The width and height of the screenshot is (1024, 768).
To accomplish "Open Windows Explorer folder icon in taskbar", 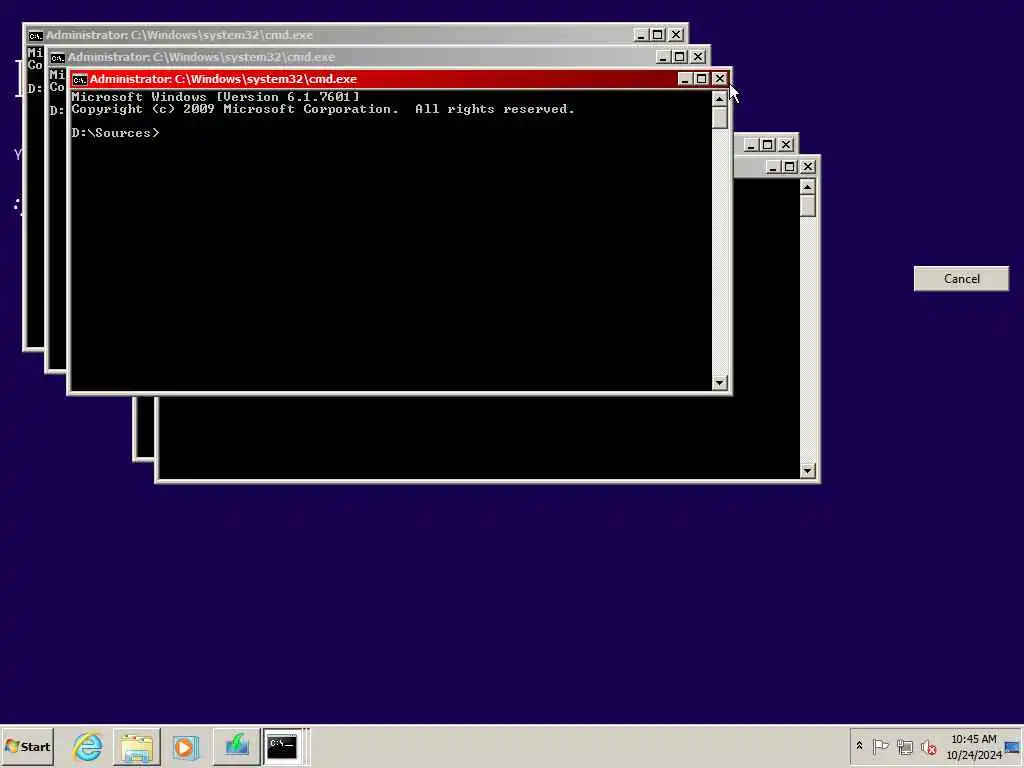I will tap(136, 746).
